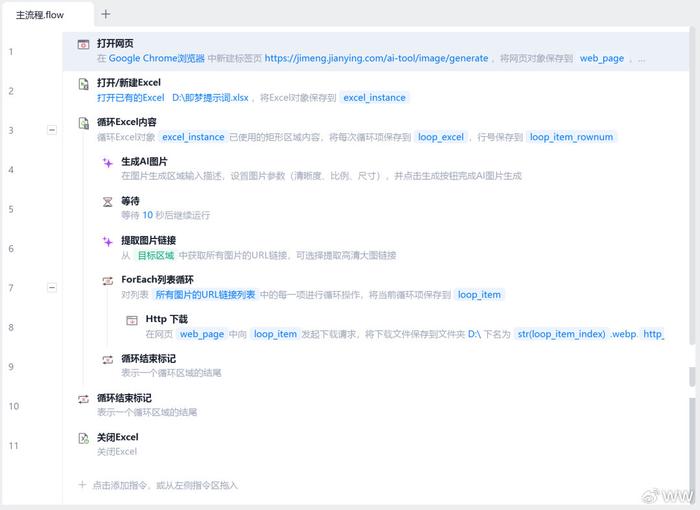
Task: Click the 打开/新建Excel step icon
Action: (83, 84)
